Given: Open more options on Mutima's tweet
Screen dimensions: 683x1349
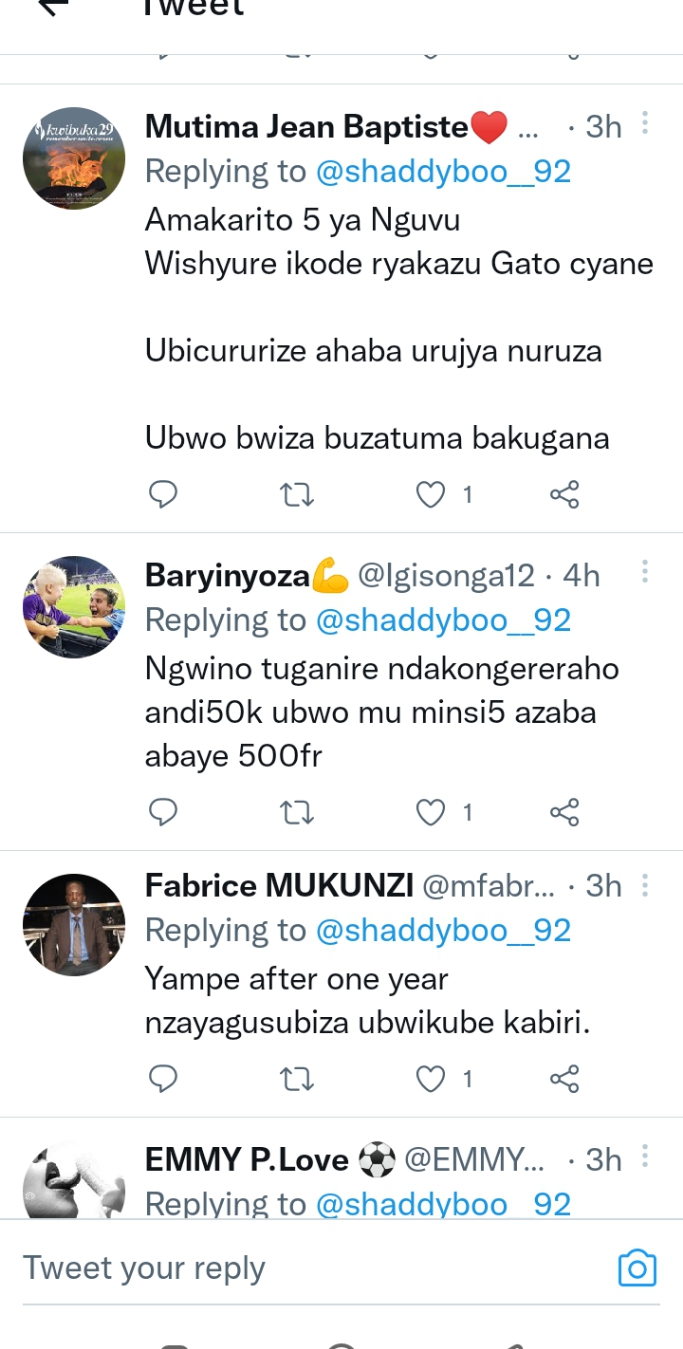Looking at the screenshot, I should pyautogui.click(x=645, y=123).
